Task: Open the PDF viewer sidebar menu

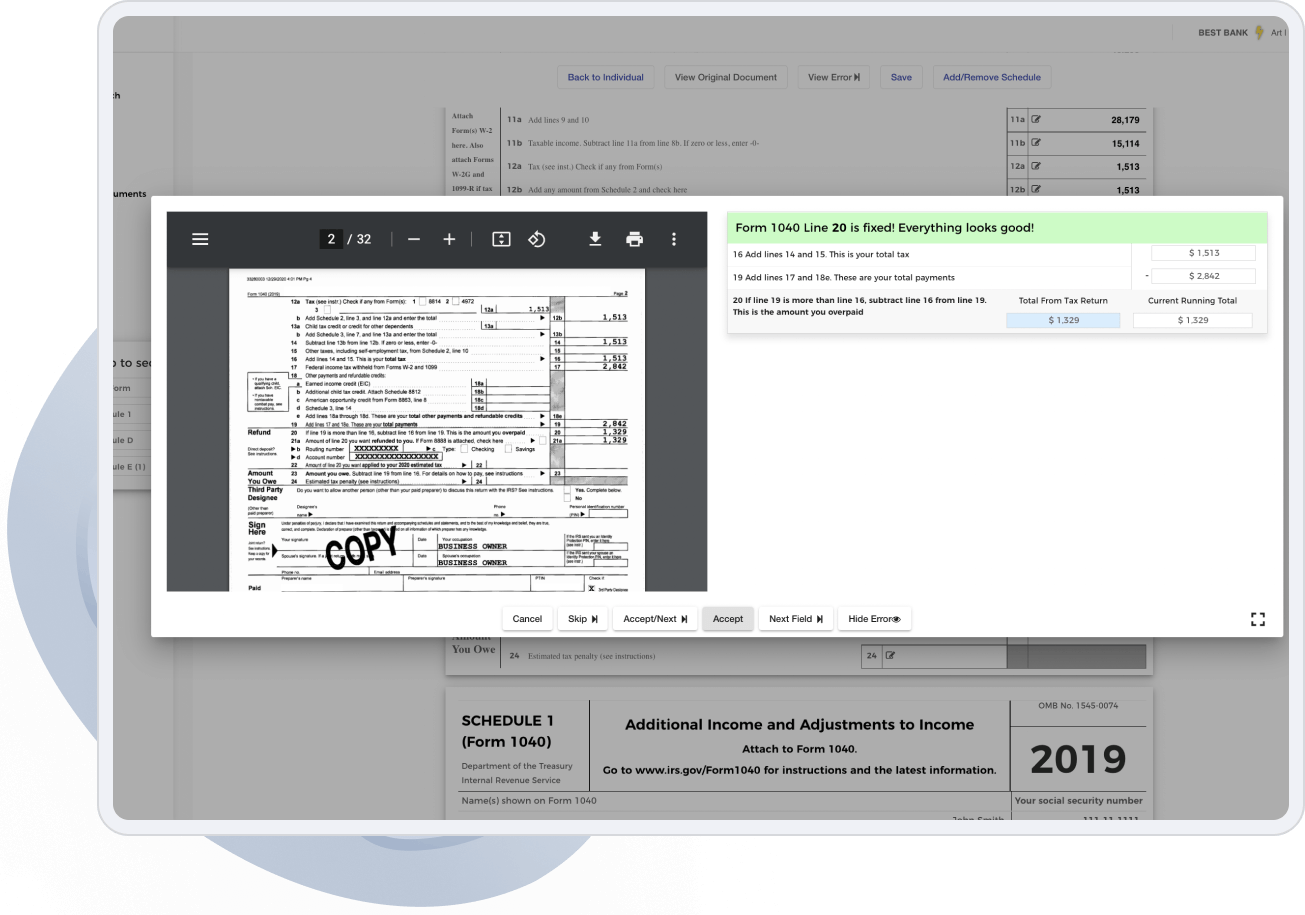Action: point(200,239)
